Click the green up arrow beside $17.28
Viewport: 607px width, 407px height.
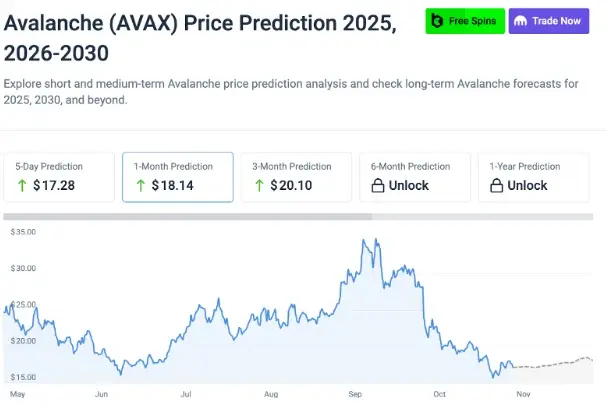pos(22,185)
